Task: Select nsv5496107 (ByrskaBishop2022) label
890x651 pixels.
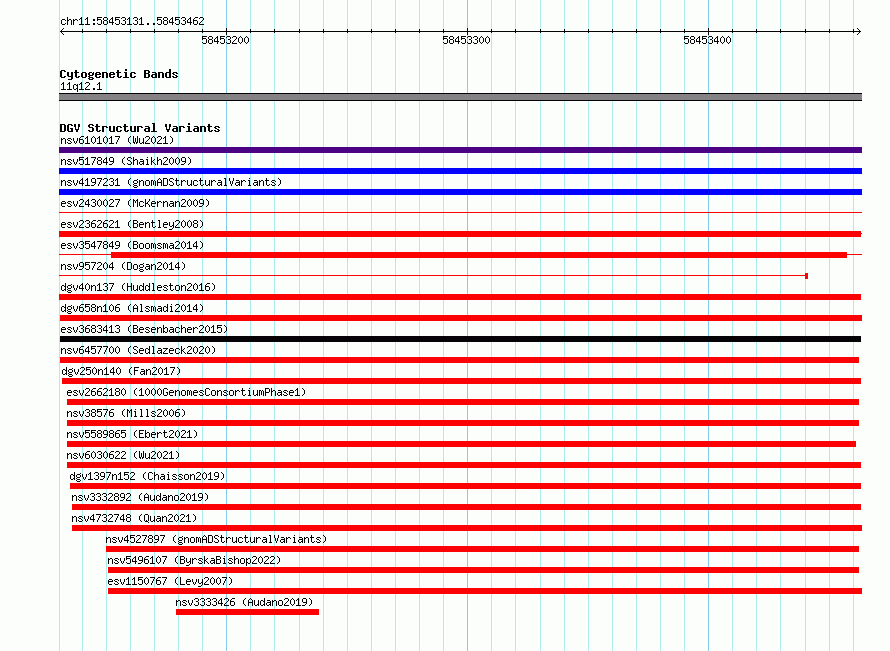Action: point(194,560)
